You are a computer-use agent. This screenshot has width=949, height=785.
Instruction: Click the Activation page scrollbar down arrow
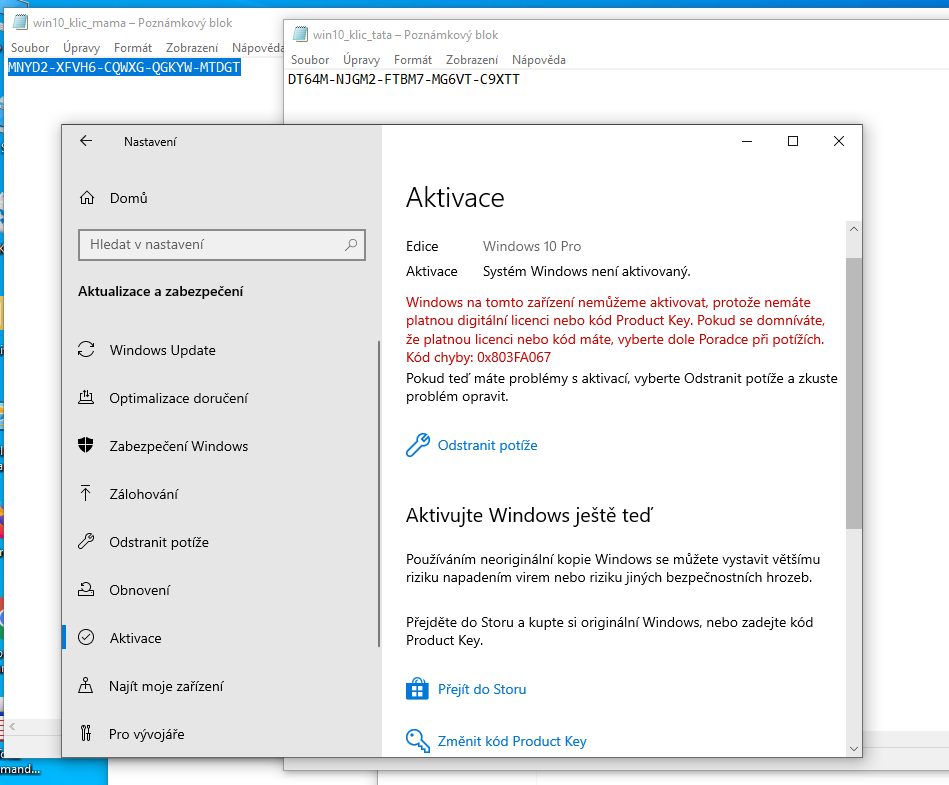(x=853, y=749)
